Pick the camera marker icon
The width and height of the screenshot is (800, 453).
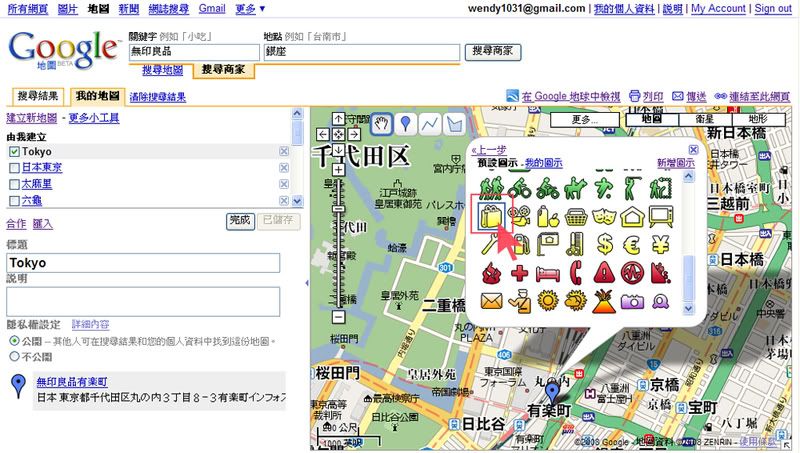point(633,300)
